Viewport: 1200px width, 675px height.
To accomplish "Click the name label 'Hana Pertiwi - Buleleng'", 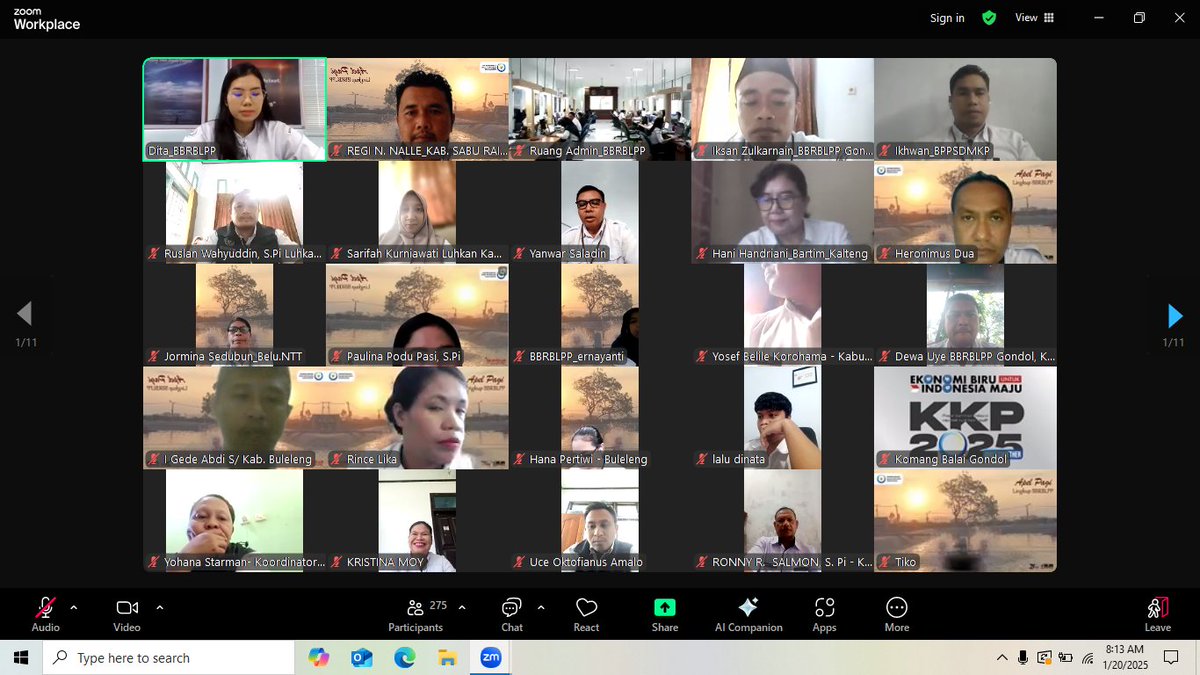I will coord(588,459).
